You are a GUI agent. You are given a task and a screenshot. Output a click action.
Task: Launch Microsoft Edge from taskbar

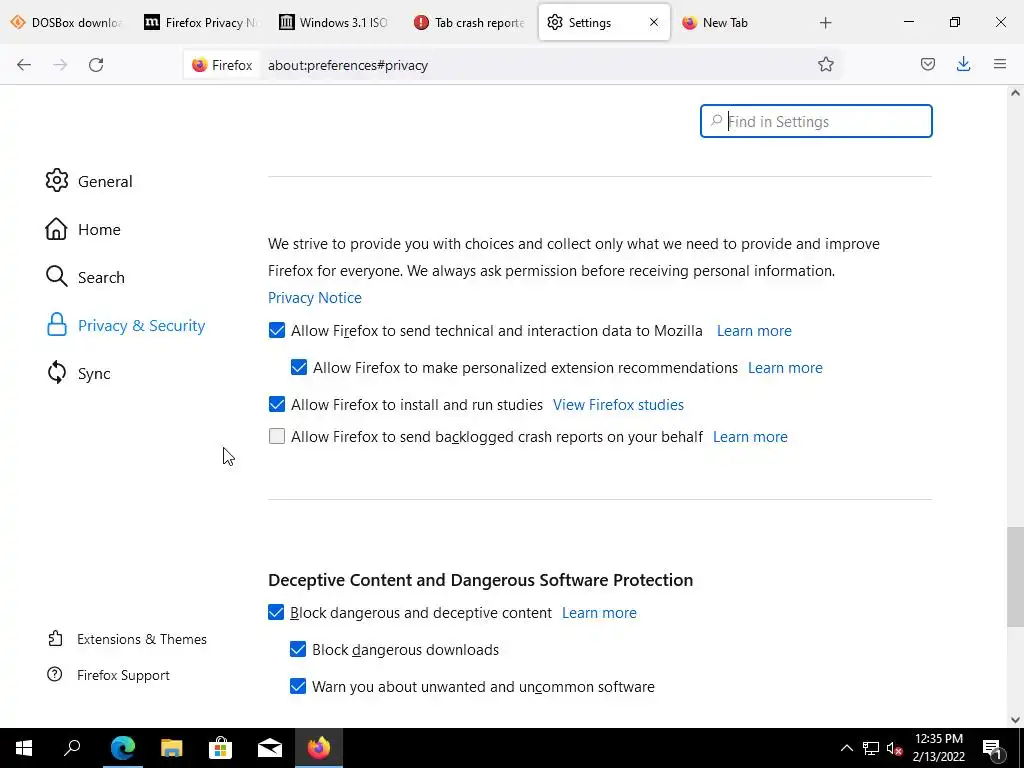point(122,748)
